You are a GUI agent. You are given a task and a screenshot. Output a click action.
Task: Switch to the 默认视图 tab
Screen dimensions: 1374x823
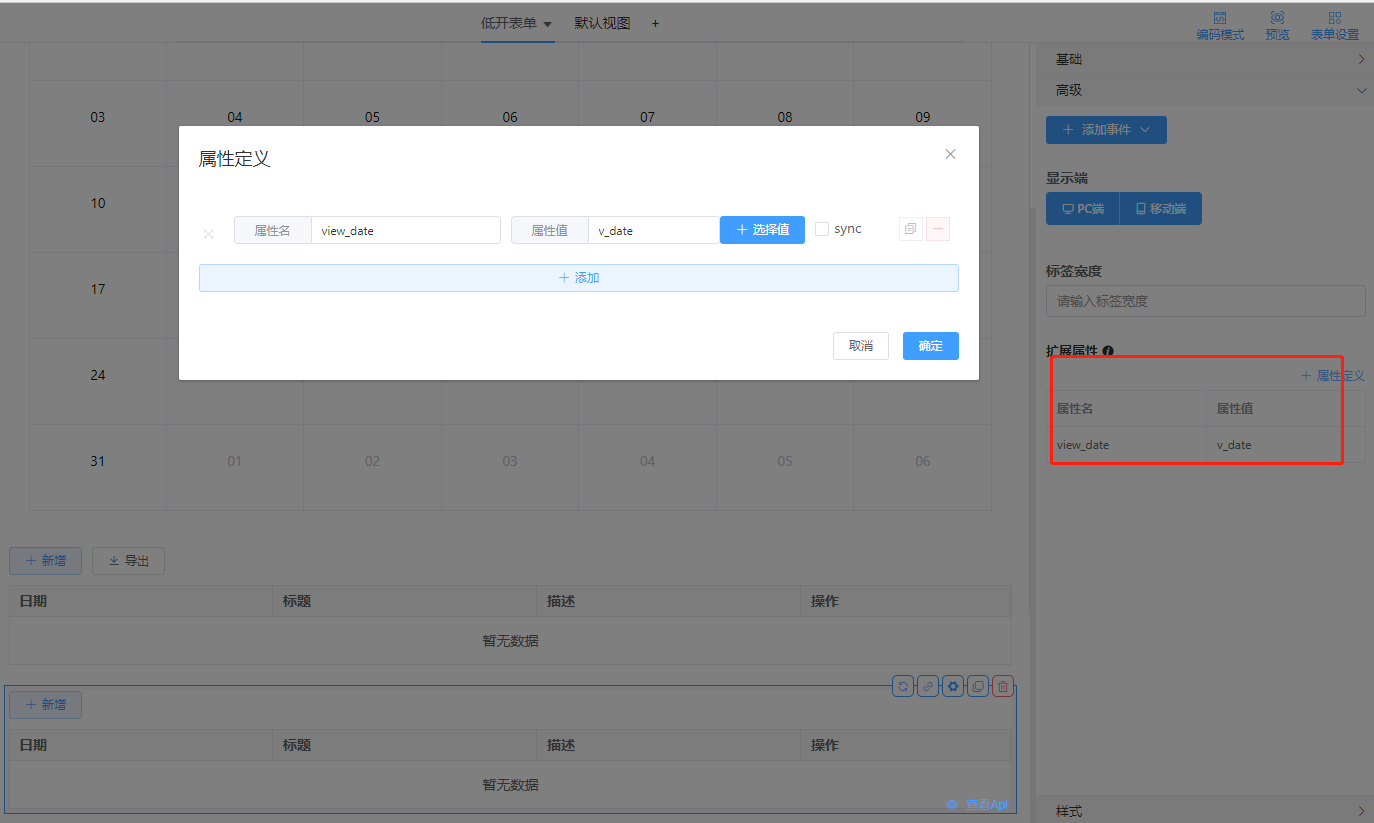point(602,23)
